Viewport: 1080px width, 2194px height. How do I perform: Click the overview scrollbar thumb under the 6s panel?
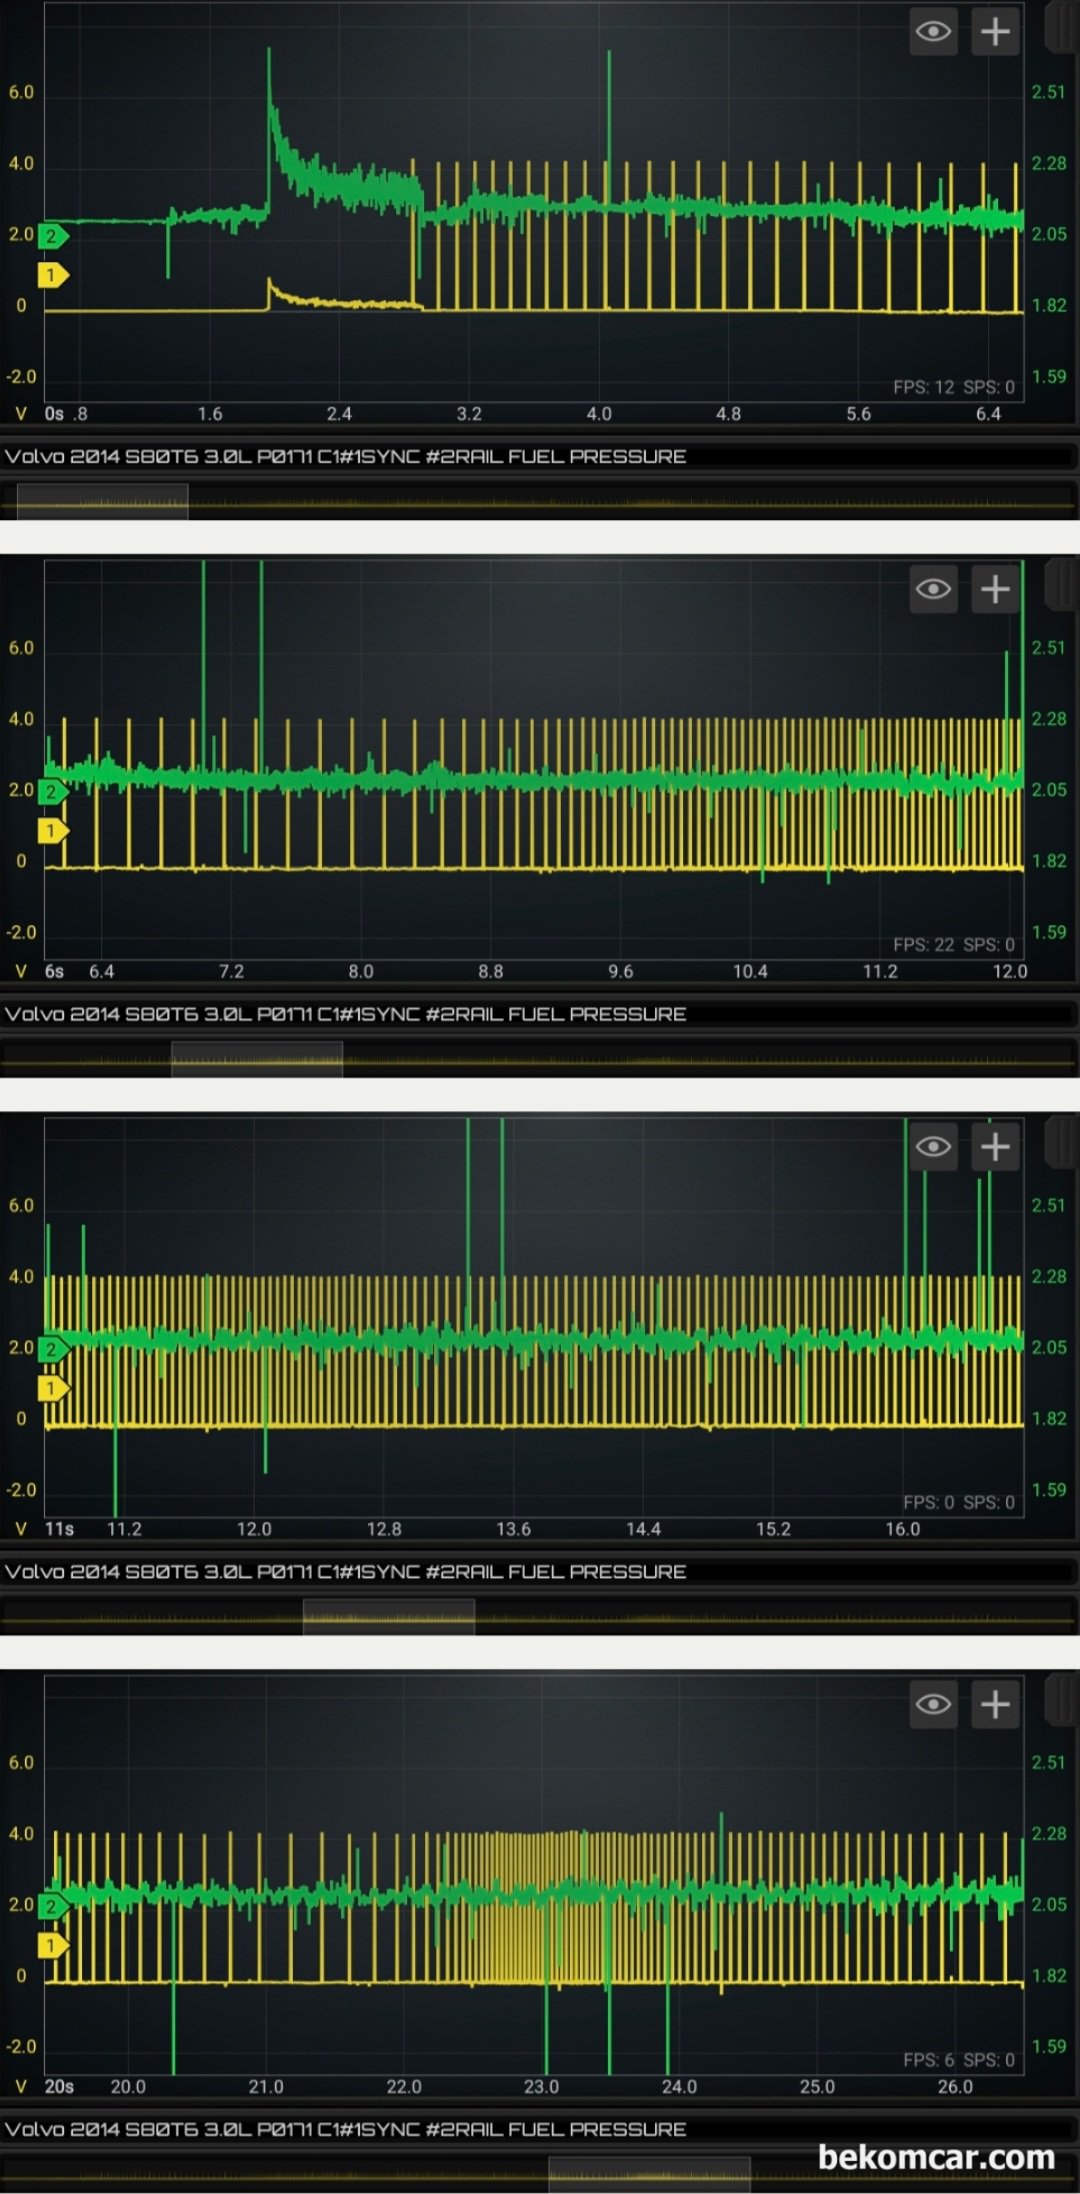coord(257,1059)
